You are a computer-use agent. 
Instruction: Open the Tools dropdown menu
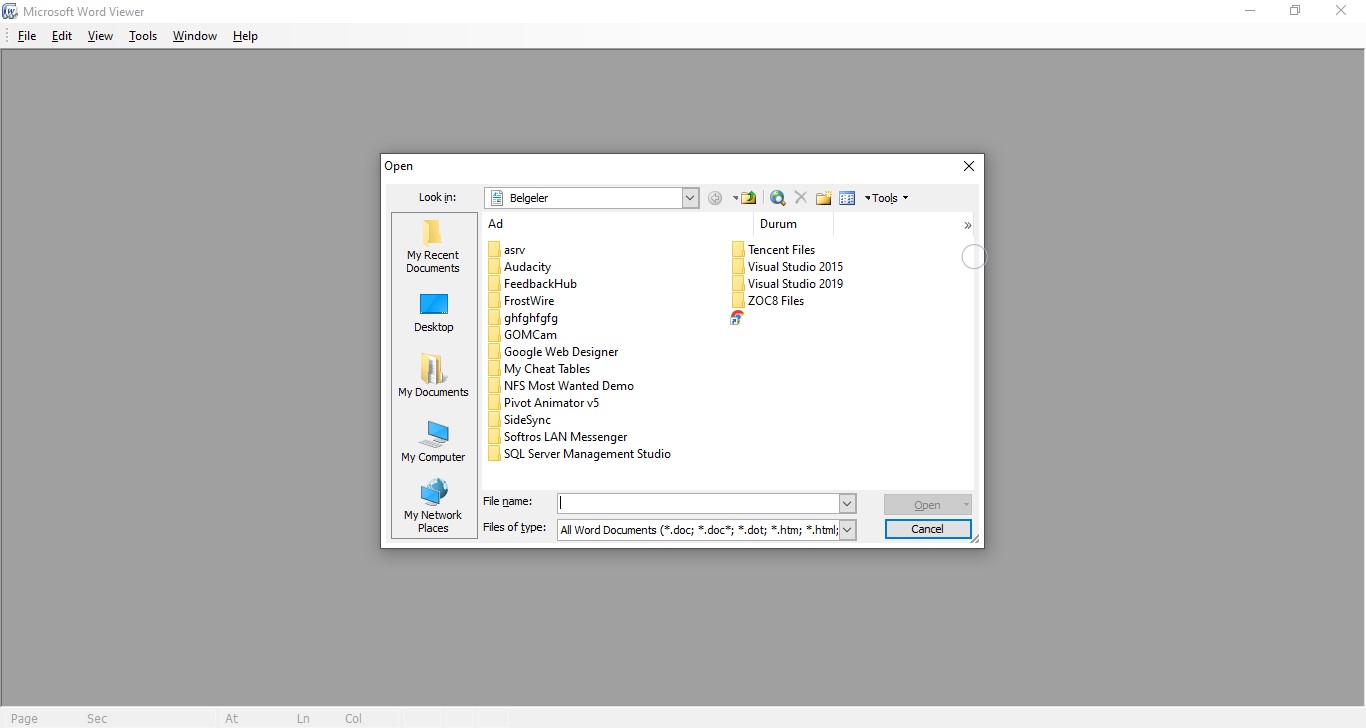[x=887, y=198]
